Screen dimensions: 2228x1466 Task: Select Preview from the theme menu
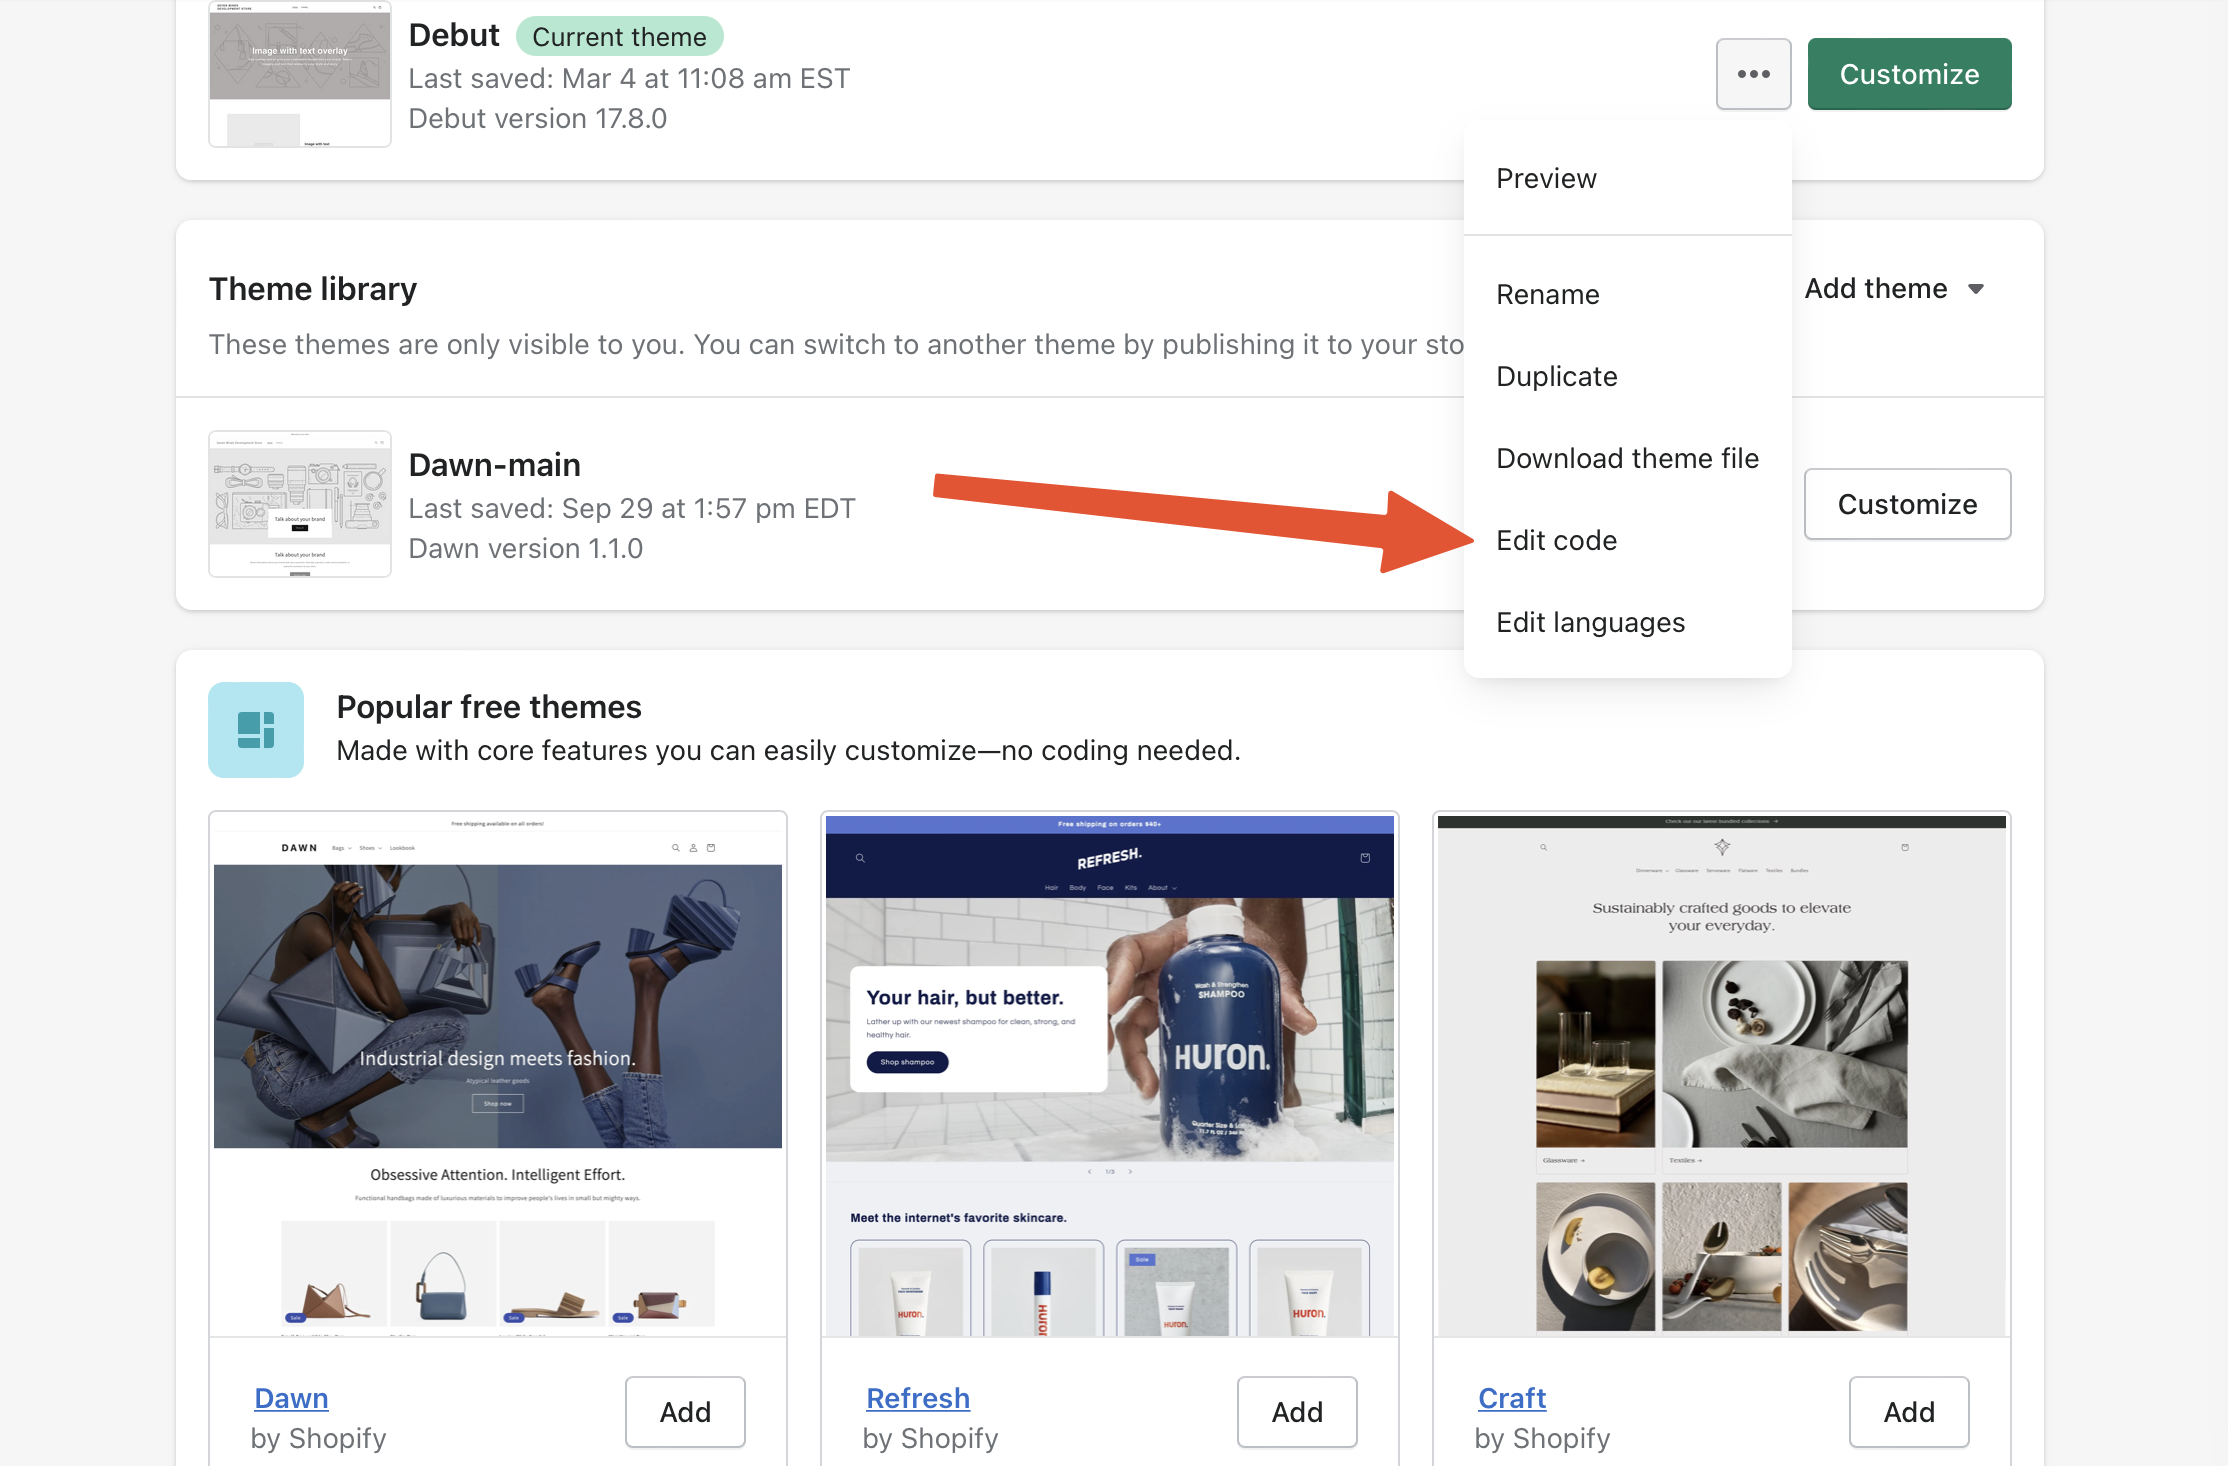(1546, 178)
